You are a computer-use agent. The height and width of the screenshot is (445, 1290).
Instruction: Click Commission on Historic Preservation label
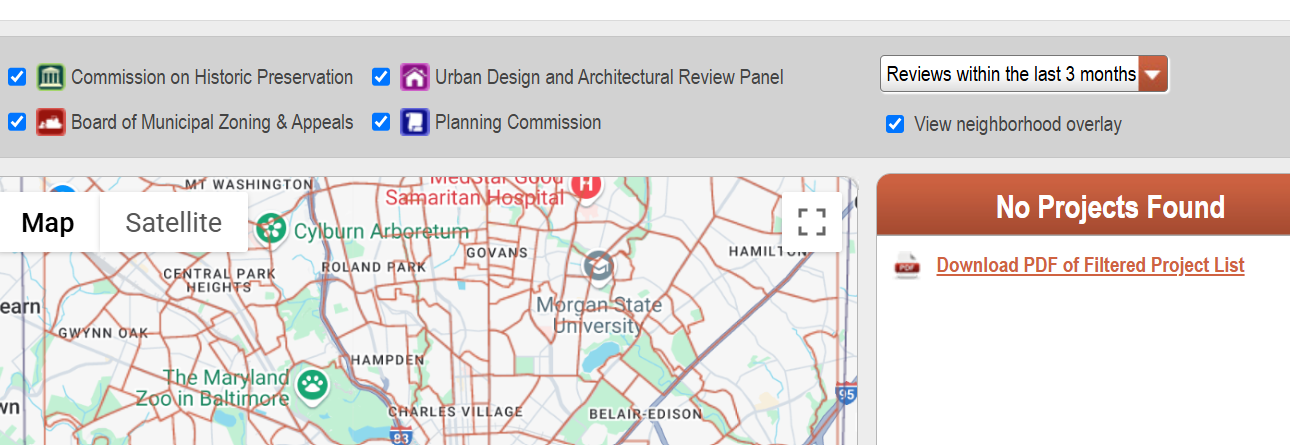click(x=212, y=77)
